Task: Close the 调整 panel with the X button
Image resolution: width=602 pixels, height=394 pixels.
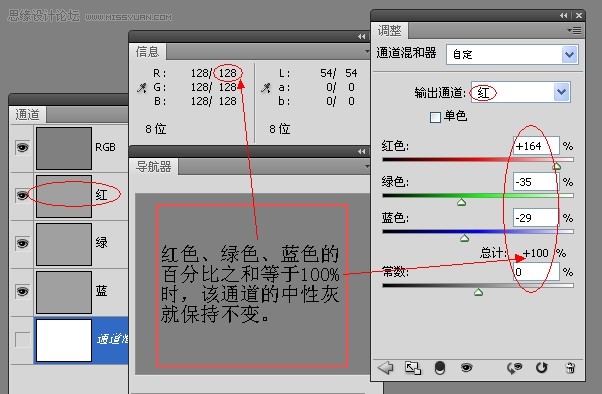Action: 579,15
